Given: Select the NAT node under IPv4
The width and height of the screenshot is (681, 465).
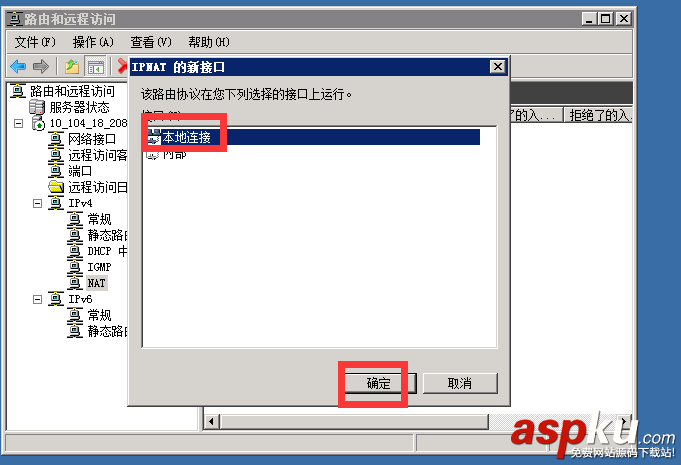Looking at the screenshot, I should pyautogui.click(x=96, y=283).
